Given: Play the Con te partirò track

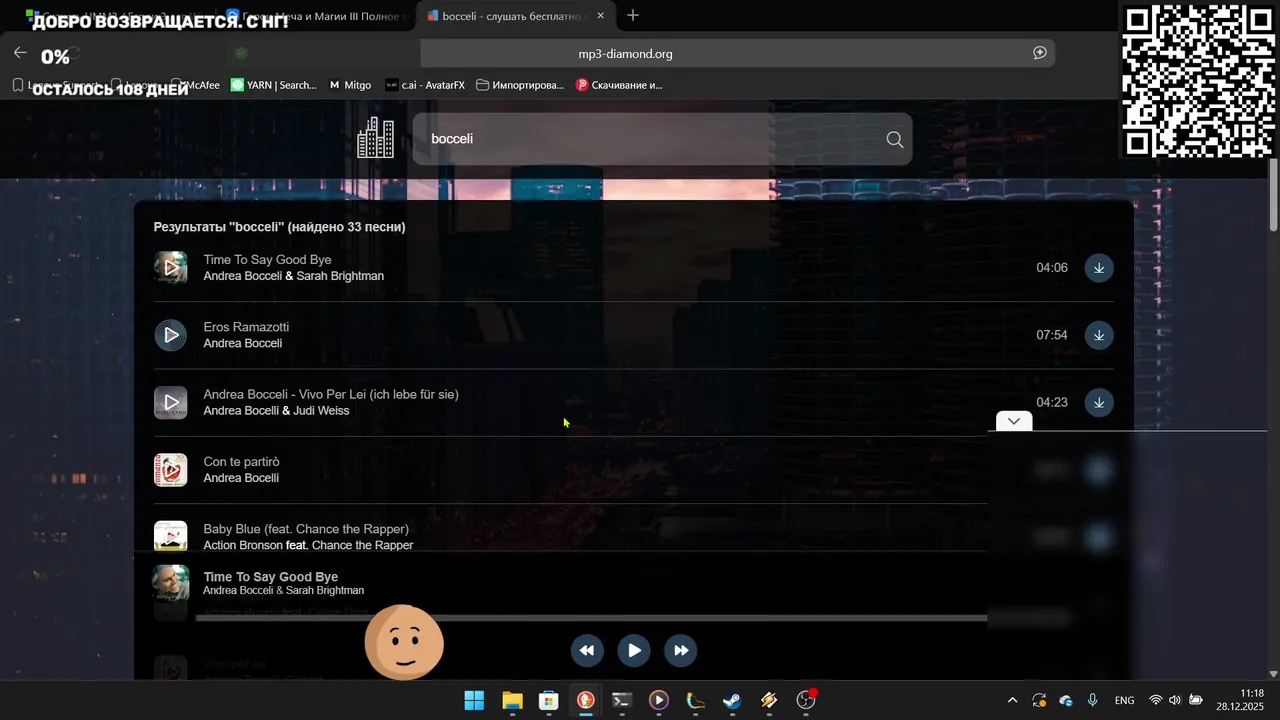Looking at the screenshot, I should 171,470.
